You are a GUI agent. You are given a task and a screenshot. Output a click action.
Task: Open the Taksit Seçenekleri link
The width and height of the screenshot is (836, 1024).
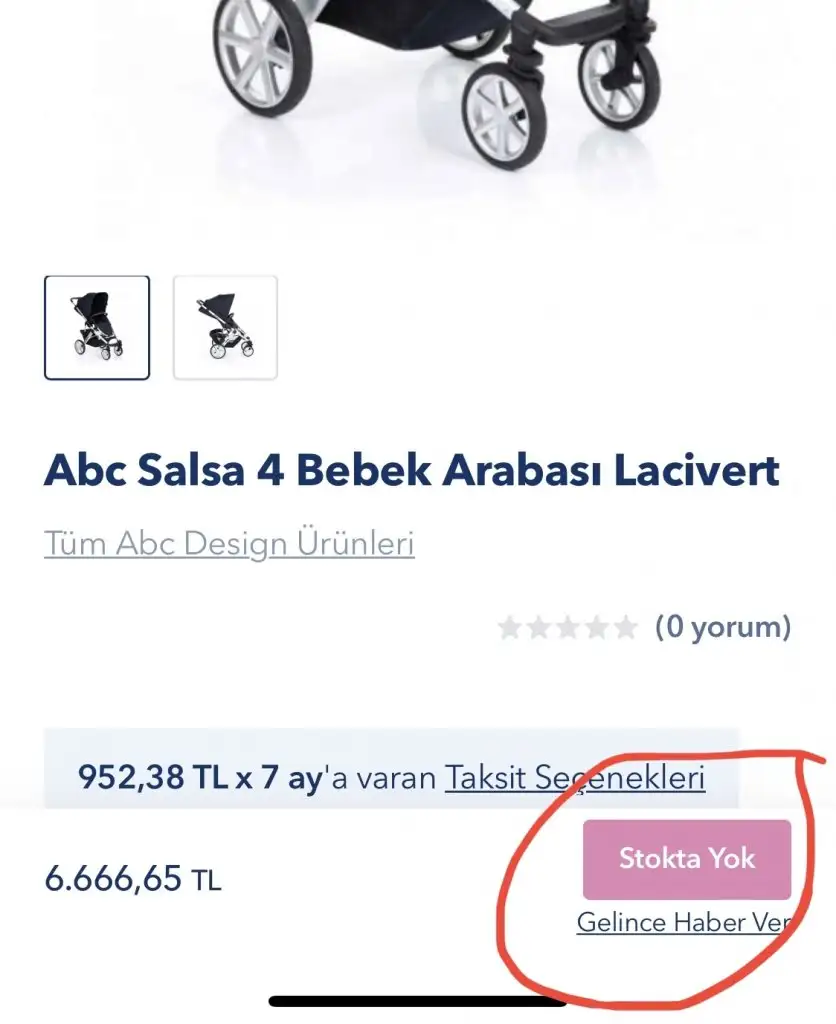575,778
